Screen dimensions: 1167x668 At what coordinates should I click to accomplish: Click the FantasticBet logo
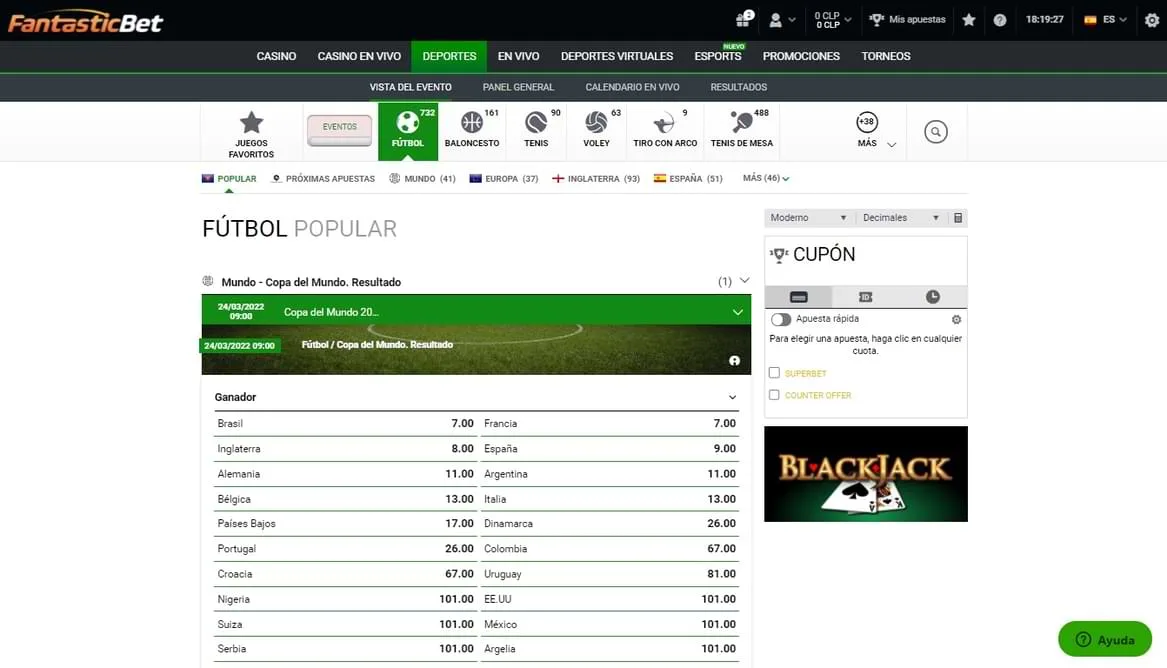tap(85, 22)
